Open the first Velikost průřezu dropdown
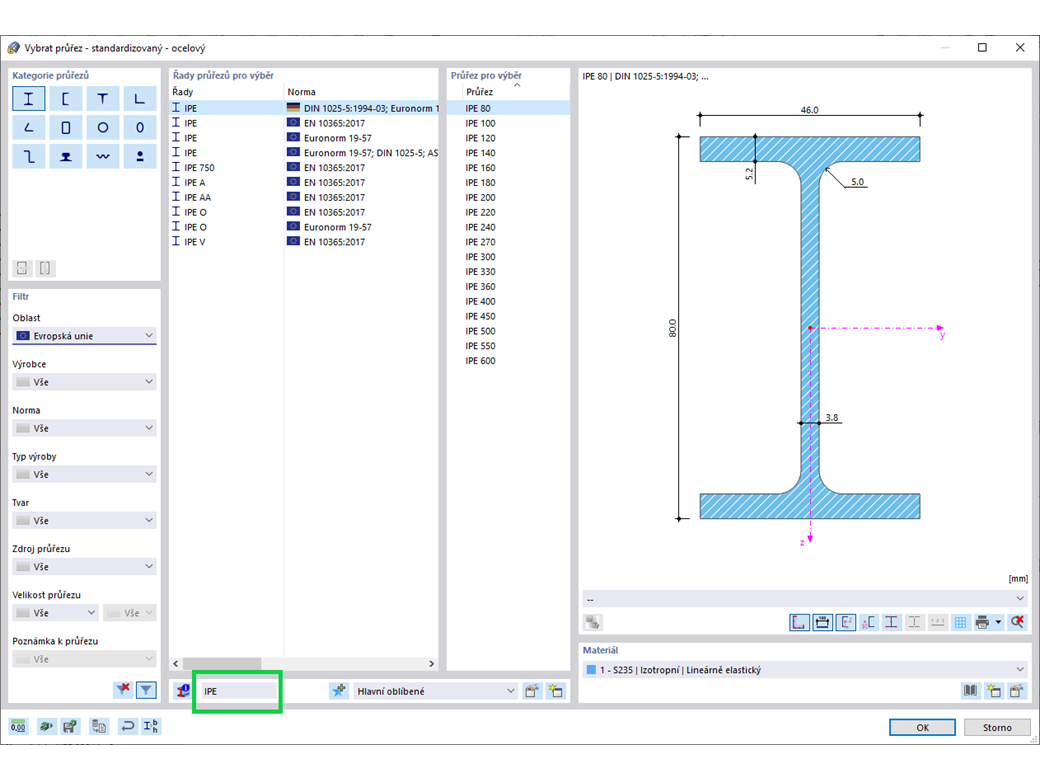1040x780 pixels. (x=56, y=613)
